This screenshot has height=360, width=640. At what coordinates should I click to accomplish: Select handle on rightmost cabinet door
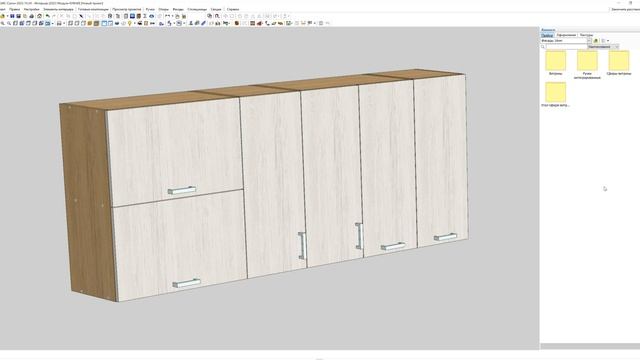click(445, 237)
